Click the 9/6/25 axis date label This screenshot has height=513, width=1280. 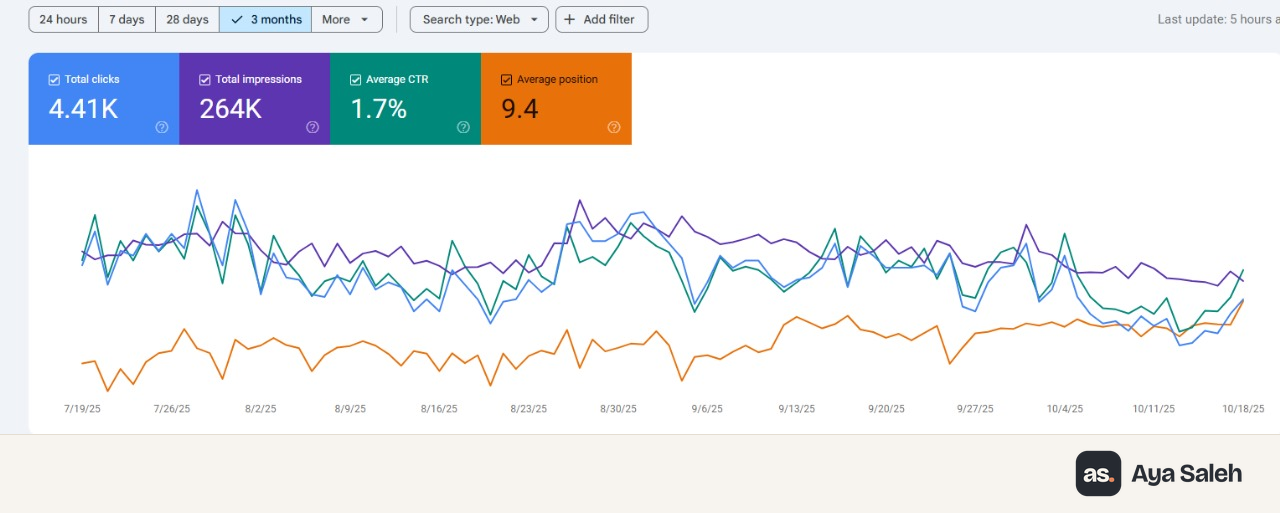[x=707, y=409]
